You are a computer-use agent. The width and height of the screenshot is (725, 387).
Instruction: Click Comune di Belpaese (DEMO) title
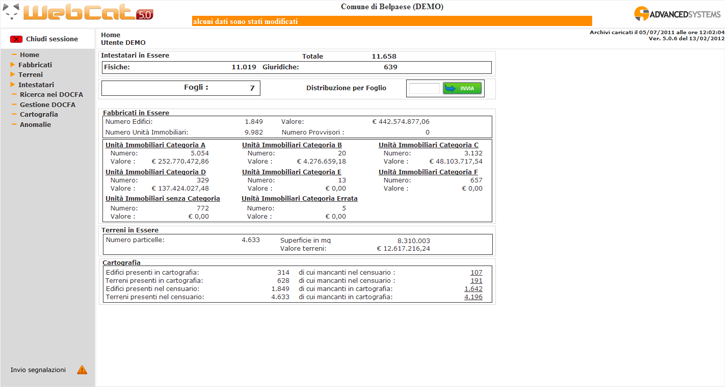(x=392, y=7)
